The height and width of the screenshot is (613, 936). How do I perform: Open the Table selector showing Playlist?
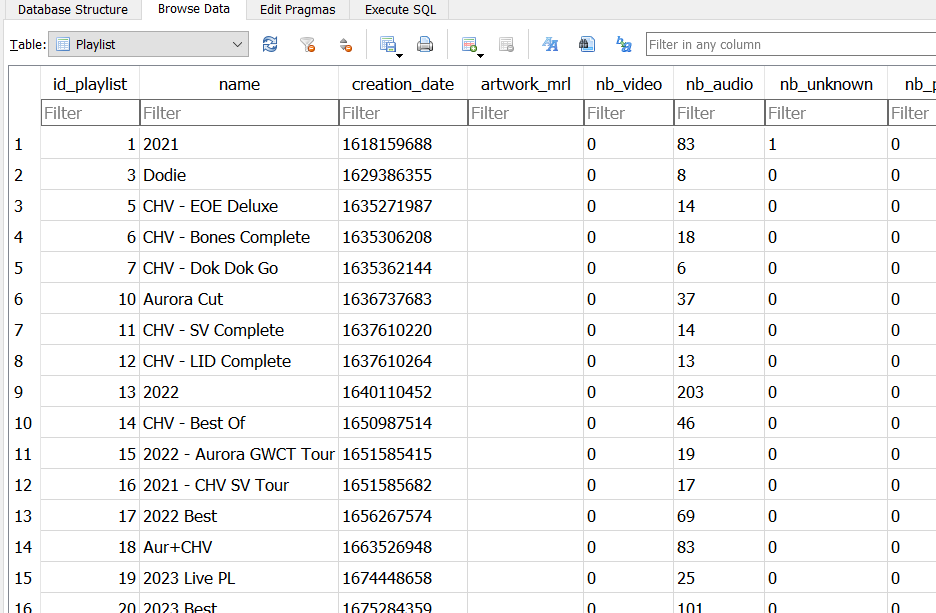click(148, 44)
